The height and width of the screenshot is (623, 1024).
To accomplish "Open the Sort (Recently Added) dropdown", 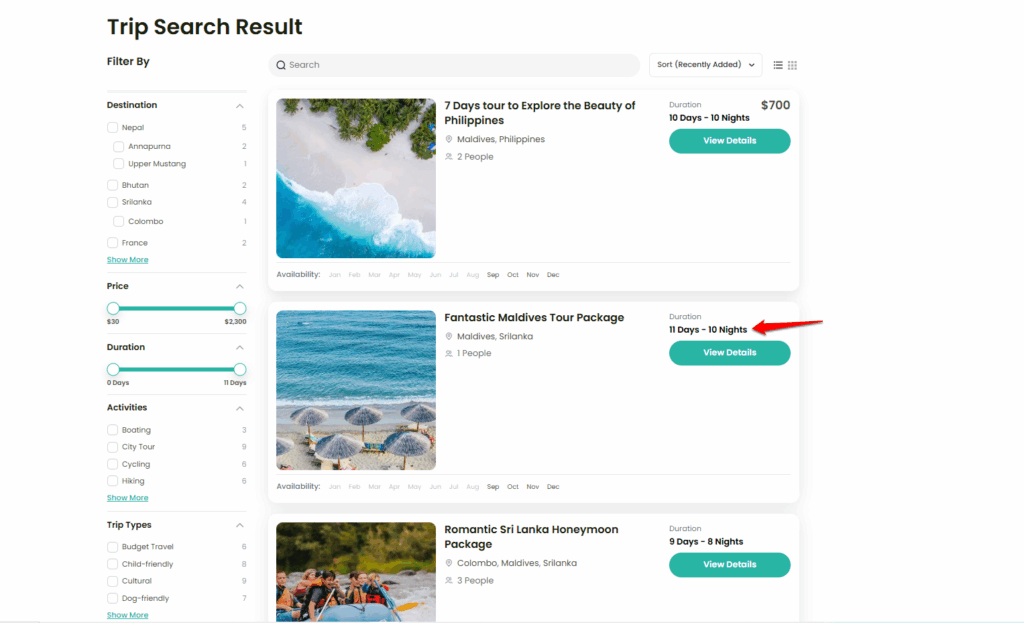I will (705, 65).
